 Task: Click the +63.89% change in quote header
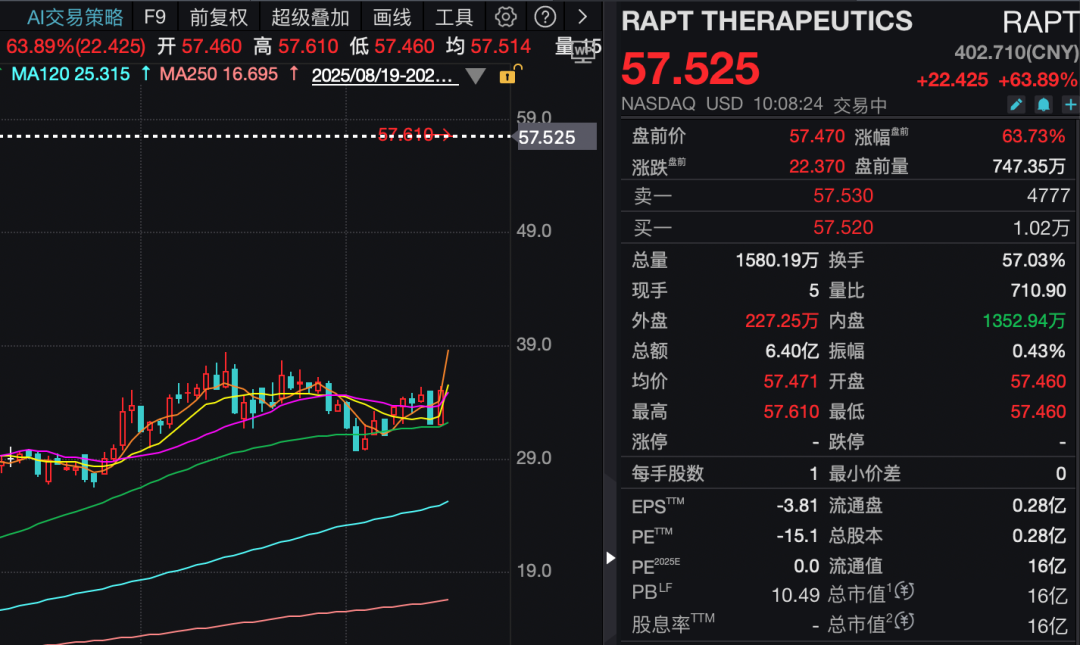coord(1037,80)
